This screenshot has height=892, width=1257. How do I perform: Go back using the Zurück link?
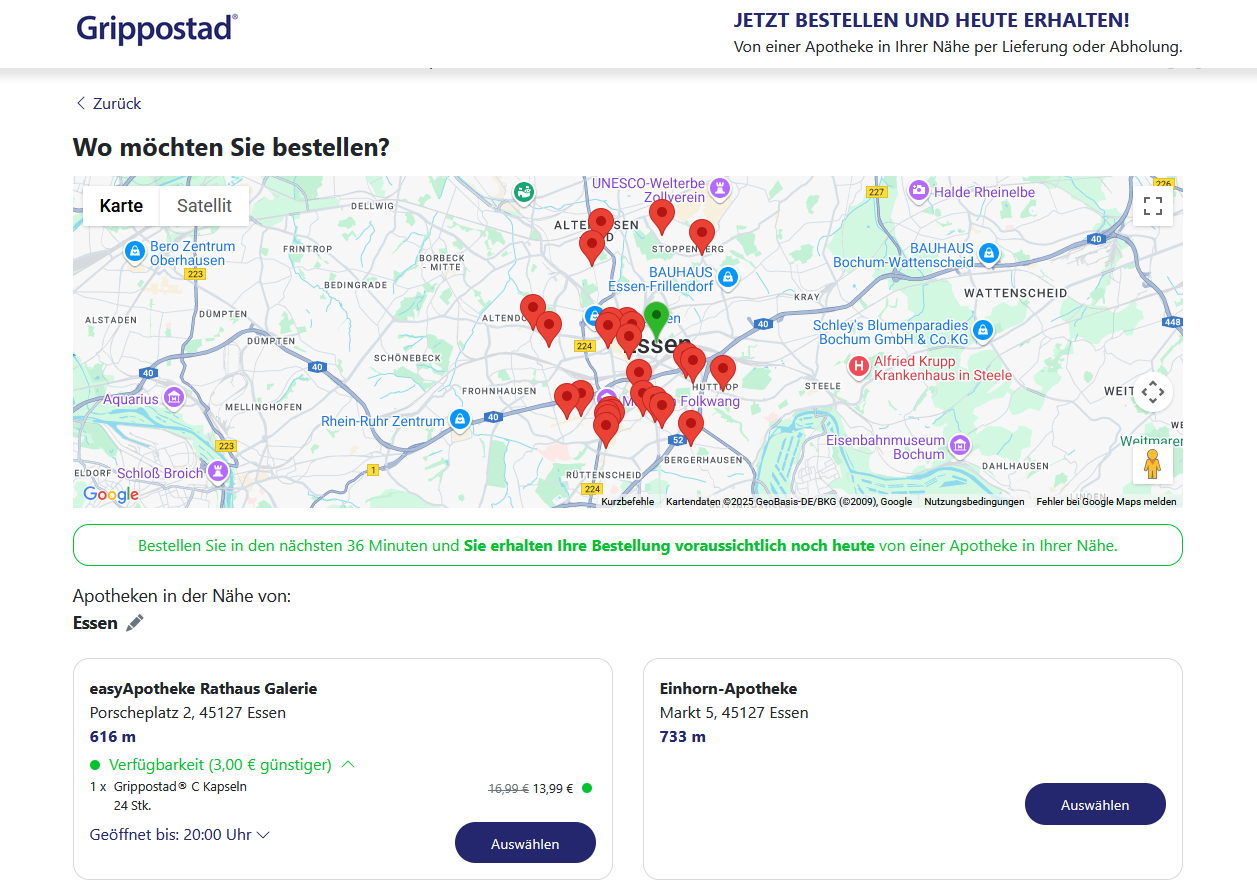click(108, 104)
